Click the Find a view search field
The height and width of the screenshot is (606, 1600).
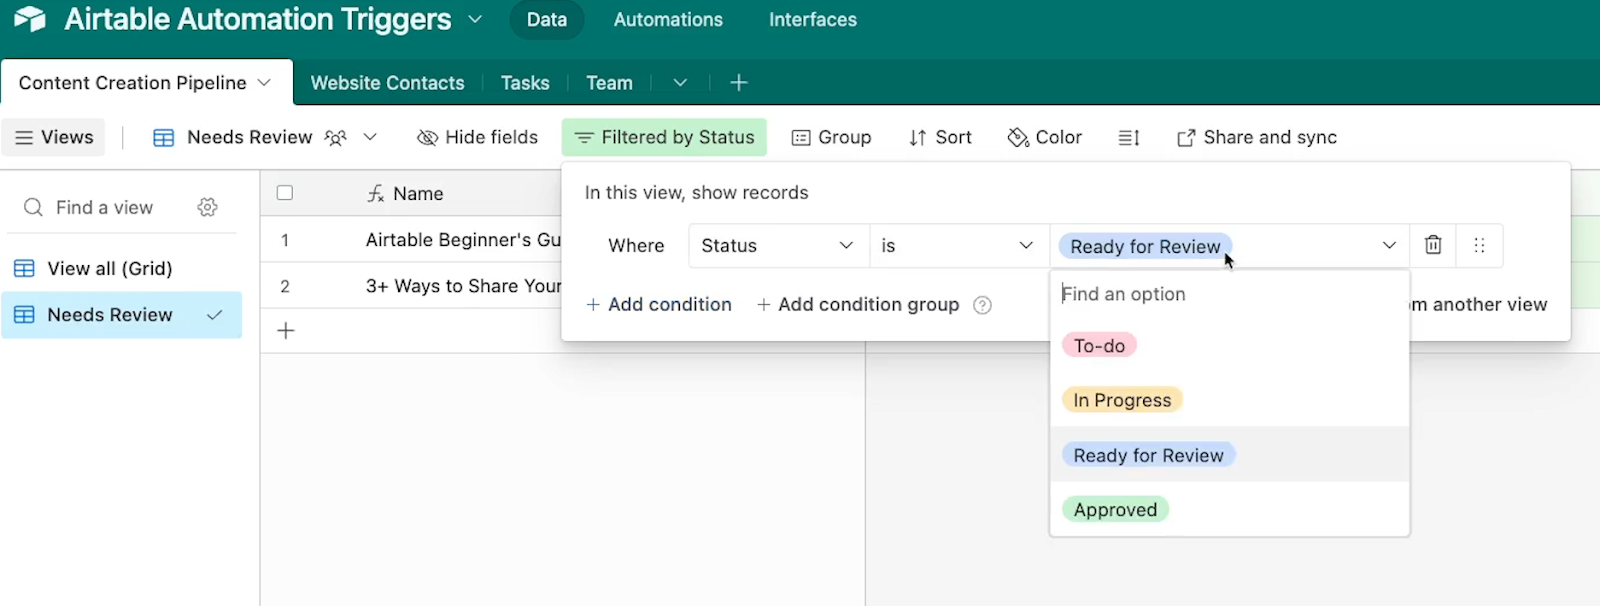(105, 207)
